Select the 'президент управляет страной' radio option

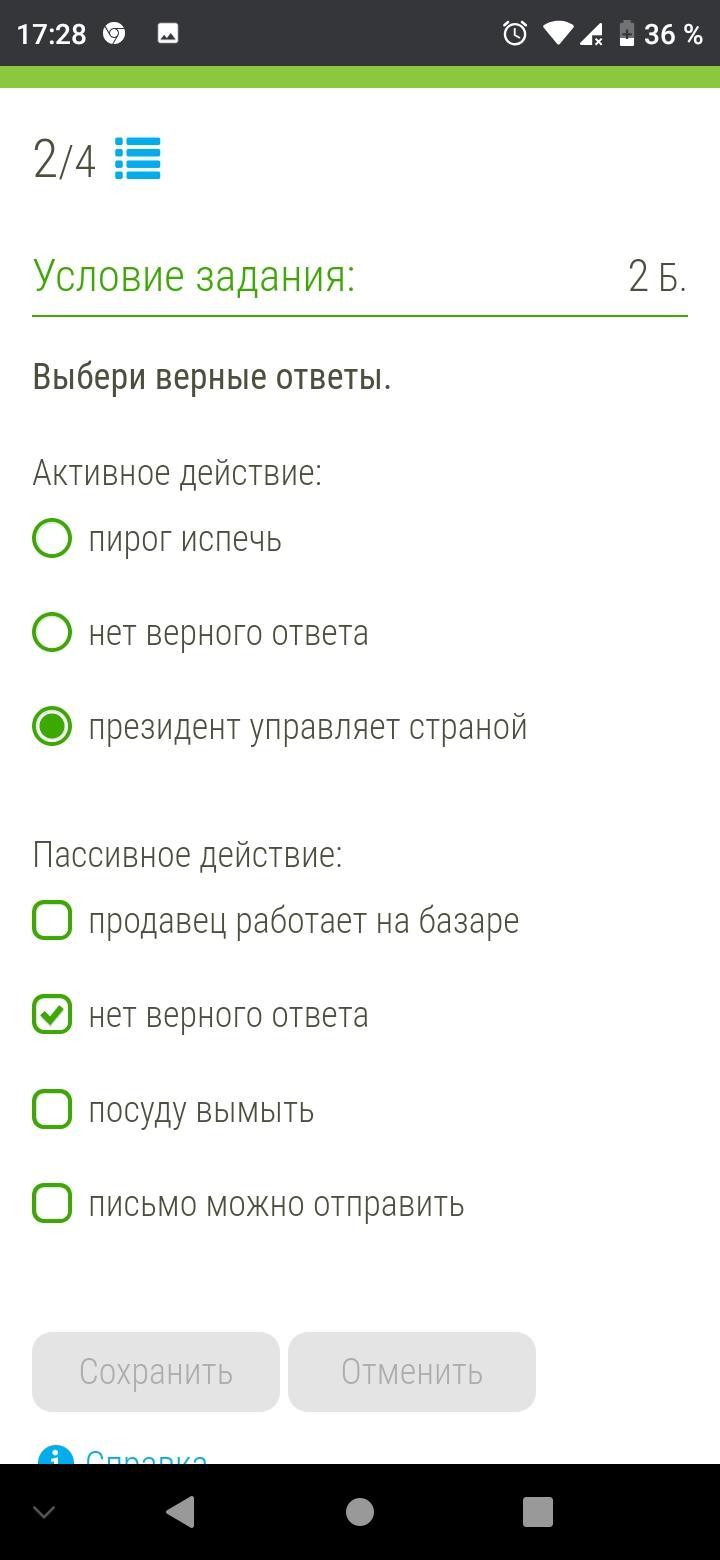[x=52, y=727]
